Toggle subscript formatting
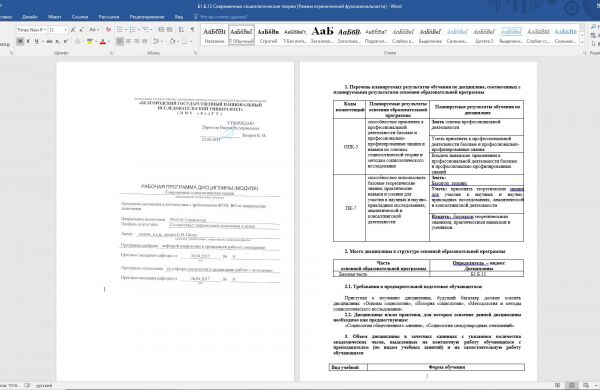Image resolution: width=600 pixels, height=390 pixels. pyautogui.click(x=57, y=41)
